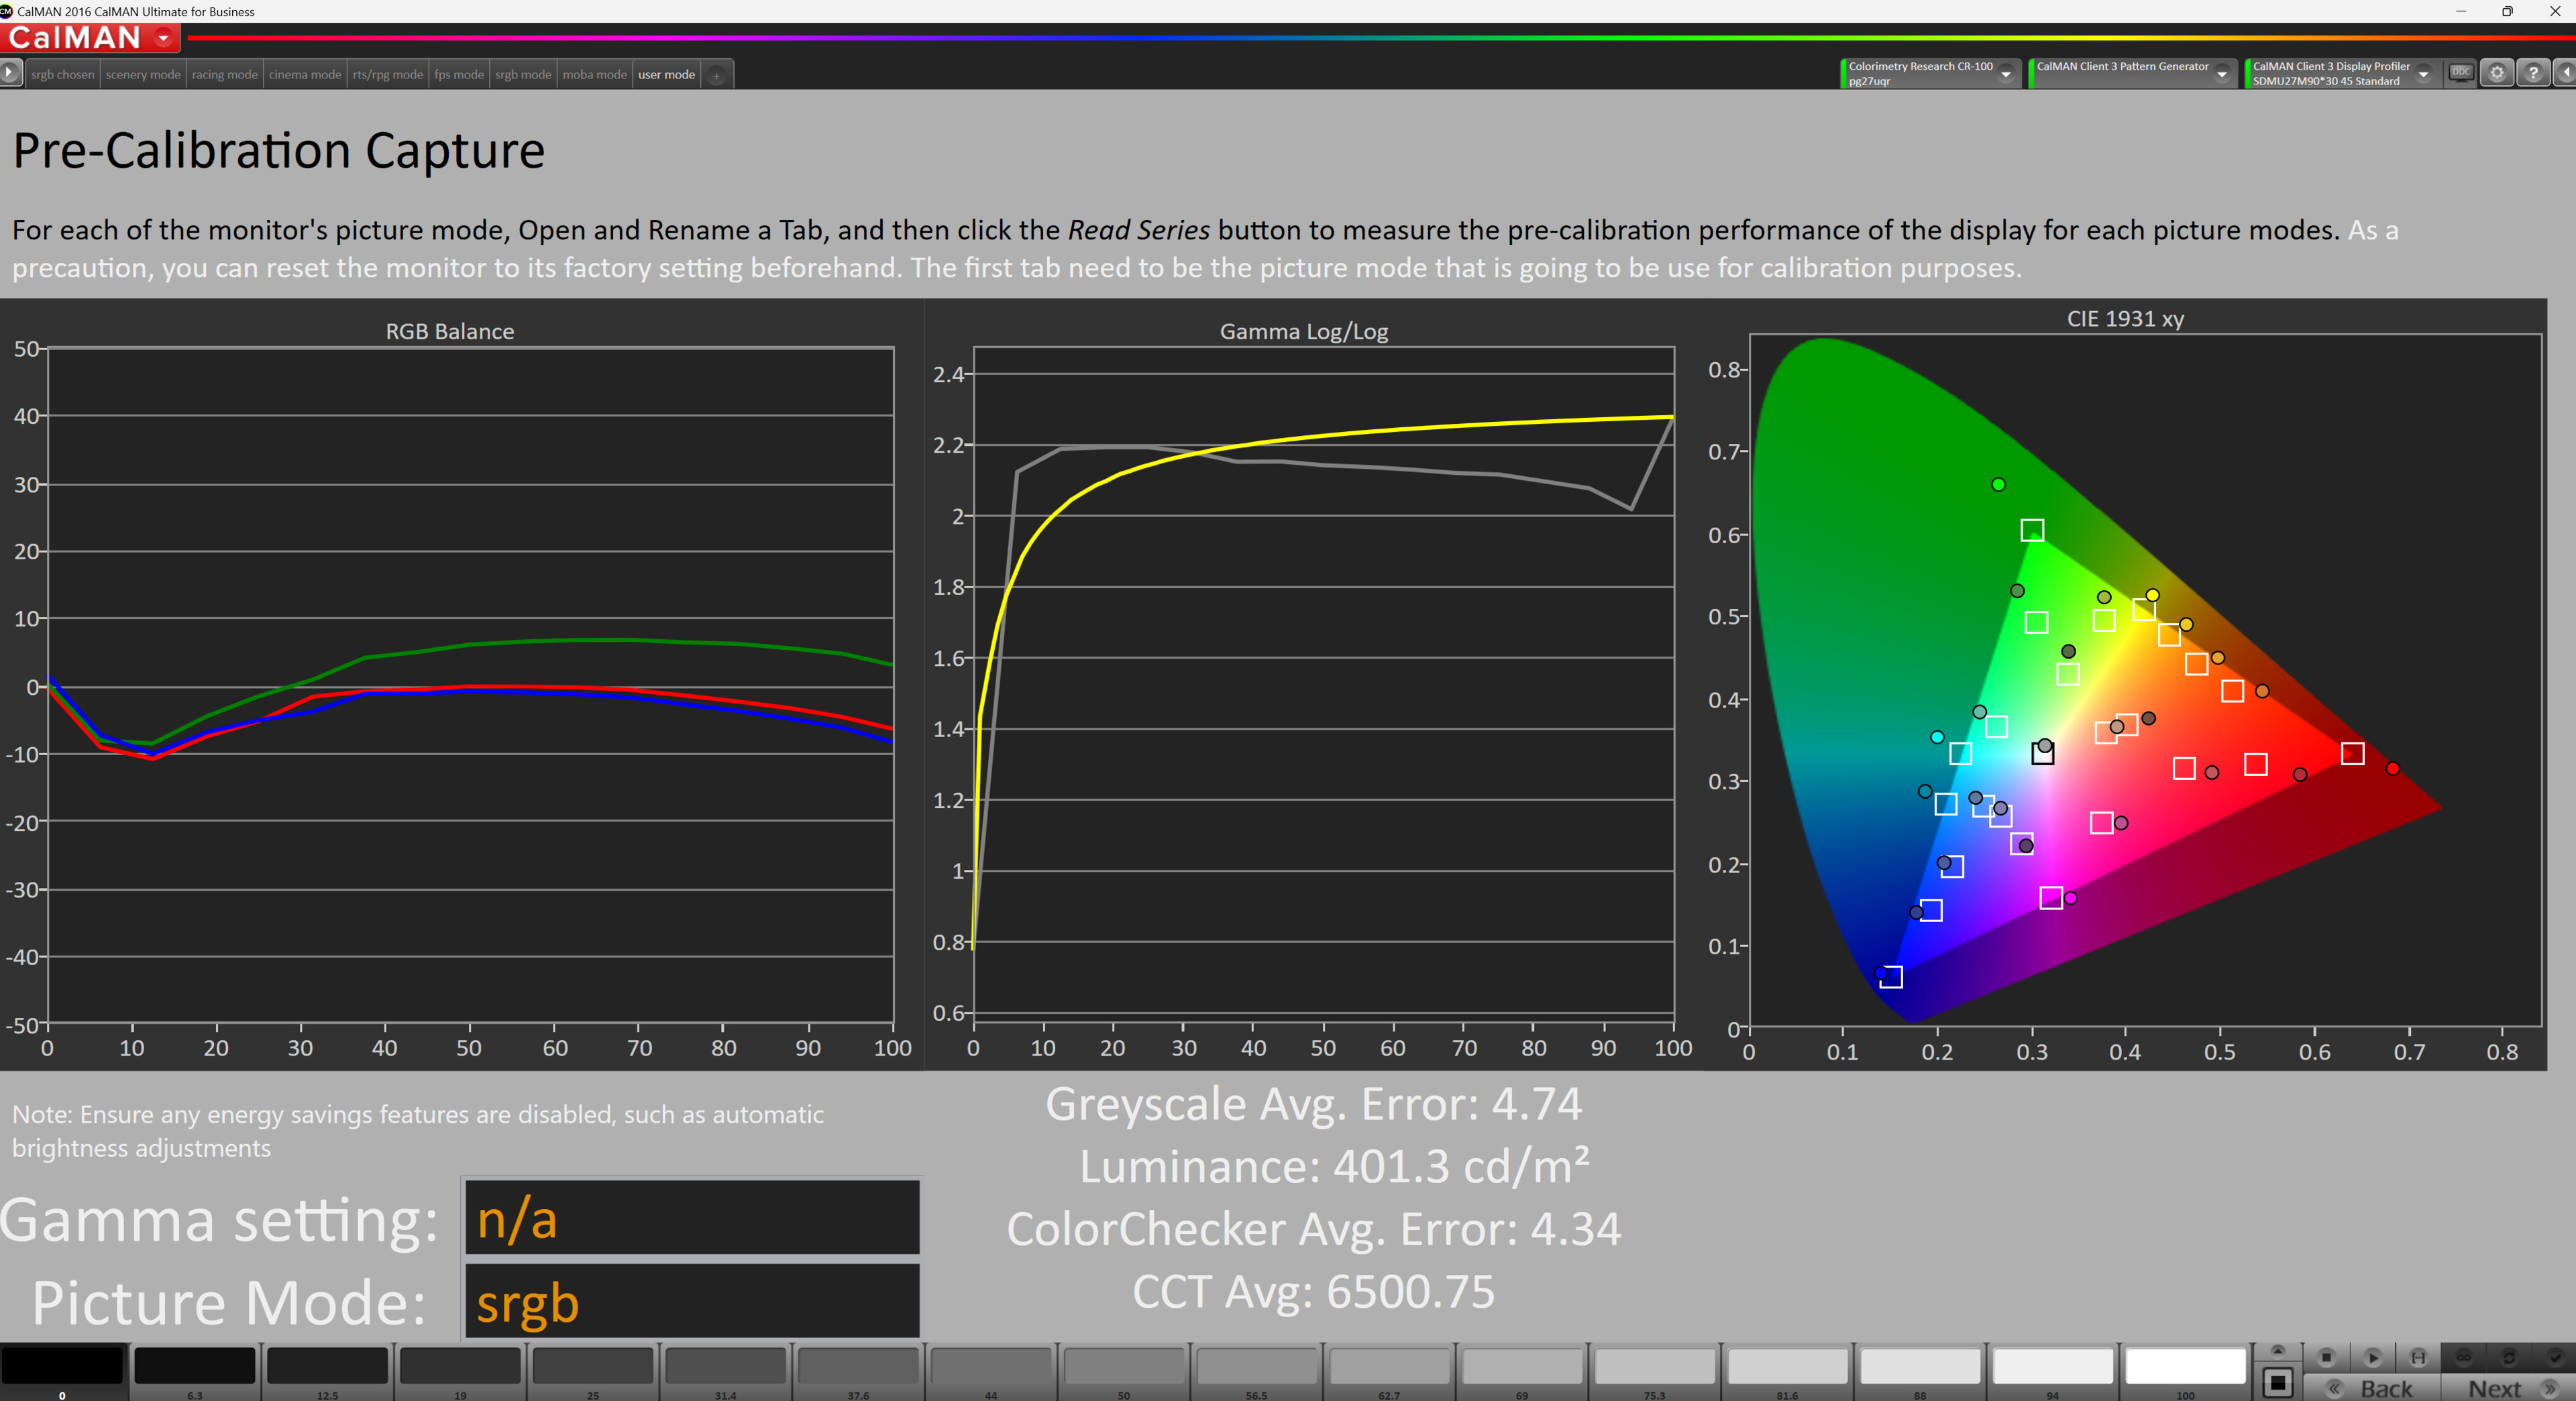Expand the Colorimetry Research CR-100 meter dropdown
The image size is (2576, 1401).
[x=2005, y=74]
